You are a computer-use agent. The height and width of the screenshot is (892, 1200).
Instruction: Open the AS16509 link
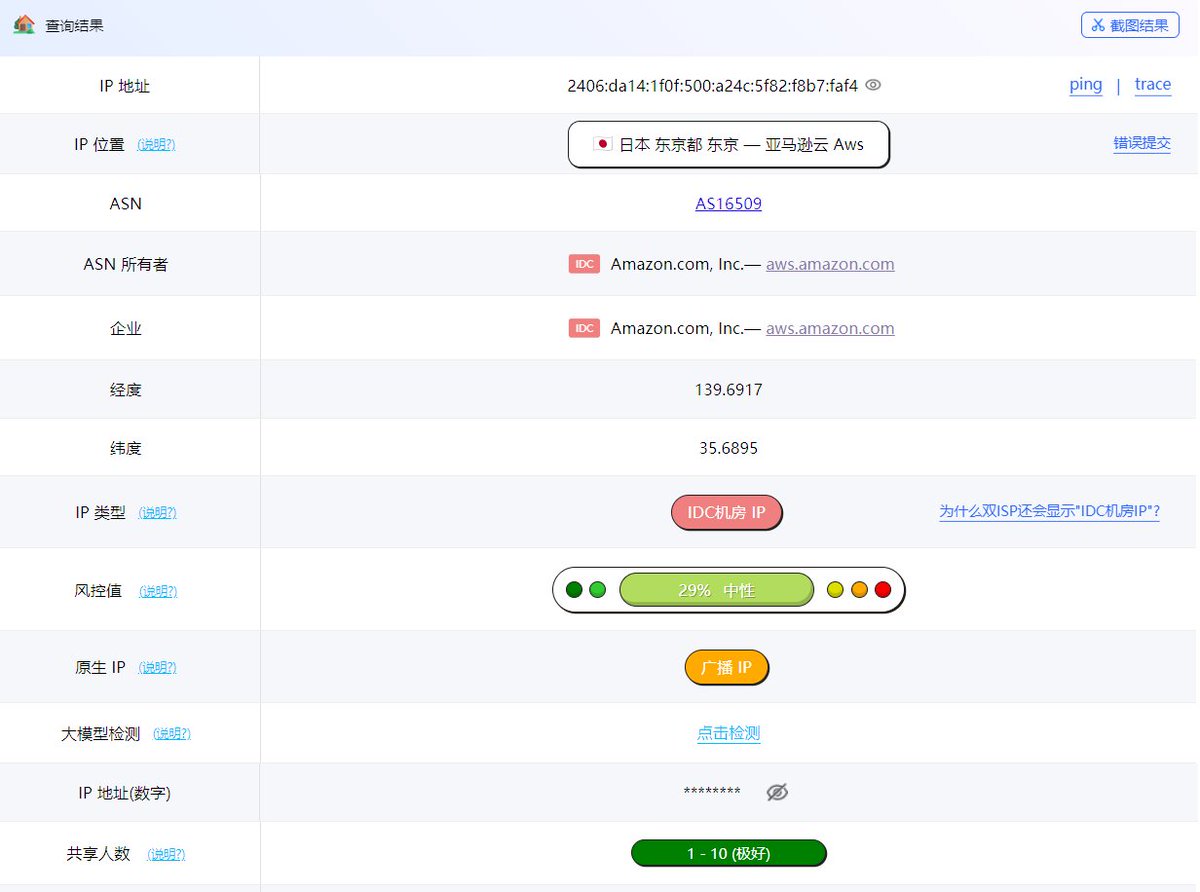click(x=729, y=204)
